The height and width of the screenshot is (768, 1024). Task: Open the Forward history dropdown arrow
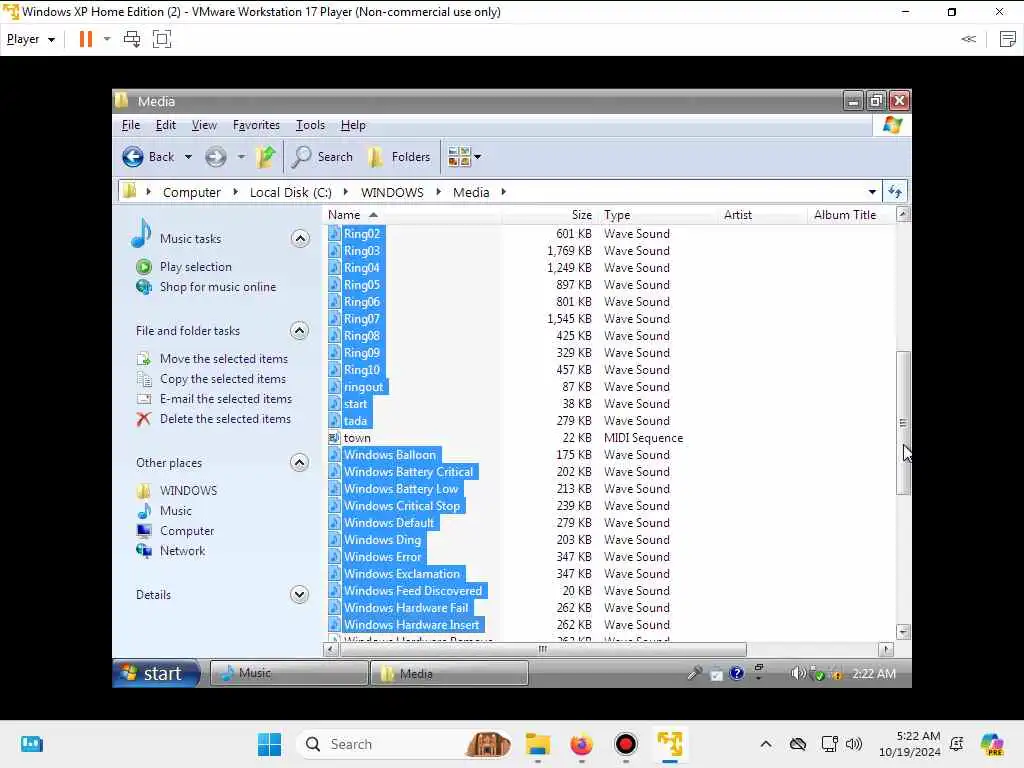point(241,157)
